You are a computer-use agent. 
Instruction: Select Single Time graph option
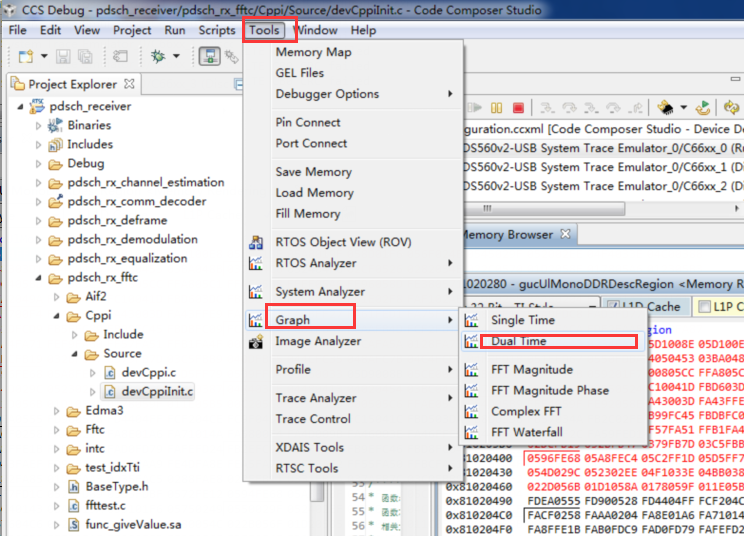pos(522,320)
